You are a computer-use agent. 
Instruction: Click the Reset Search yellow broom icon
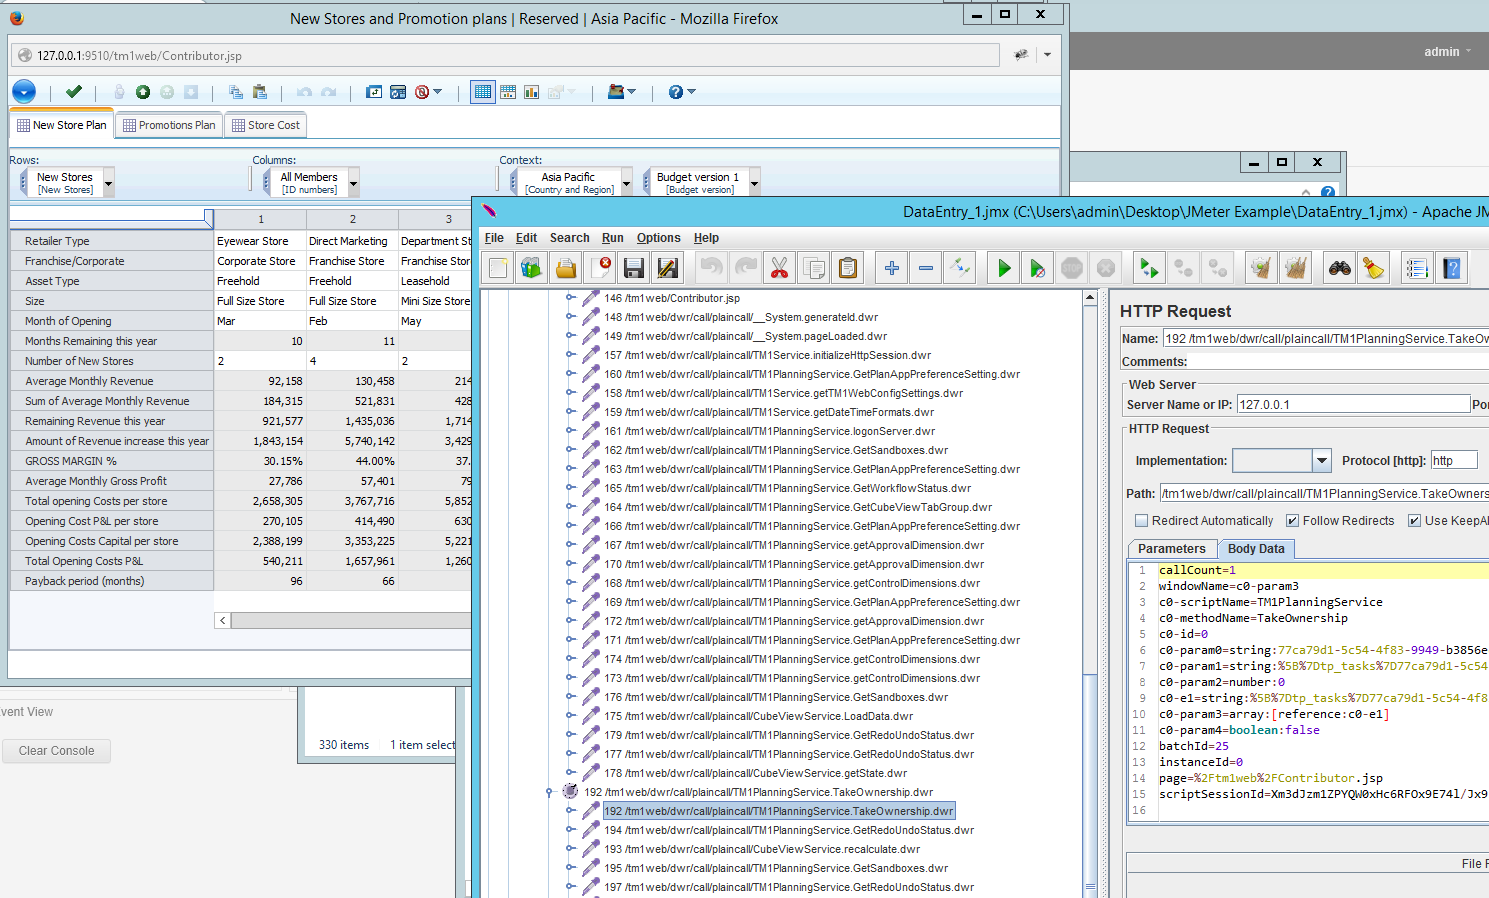pyautogui.click(x=1374, y=268)
